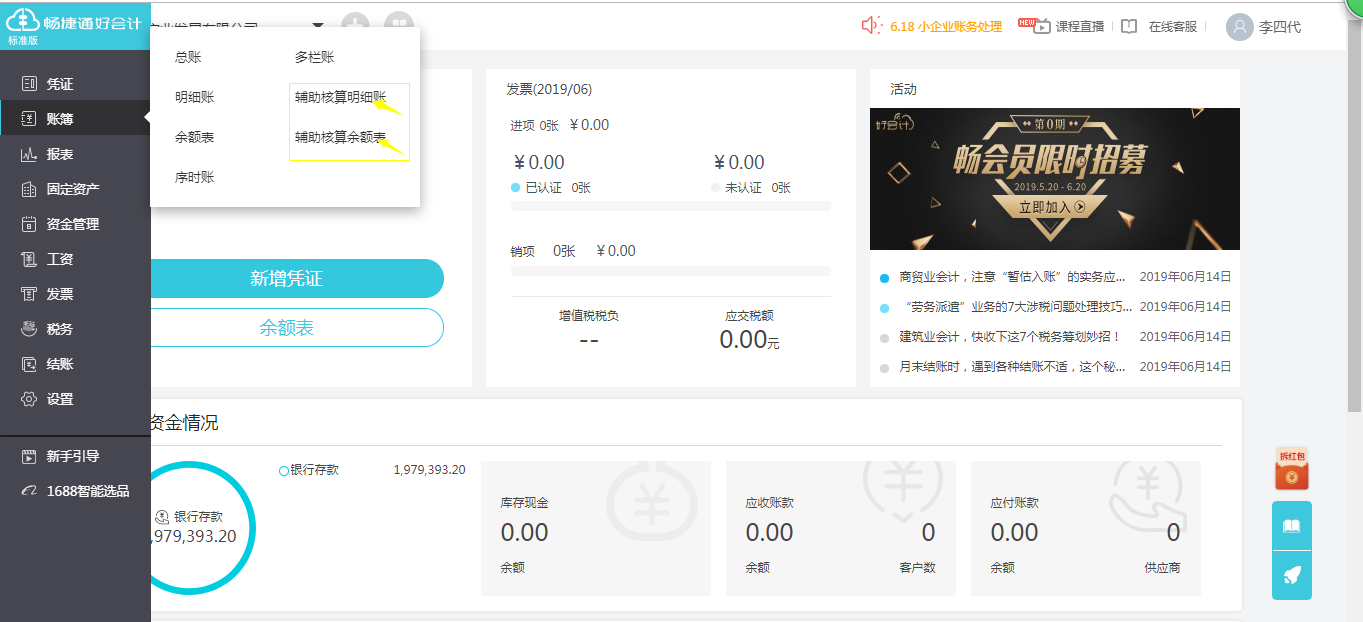Click the 新手引导 guide icon
The width and height of the screenshot is (1363, 622).
29,456
